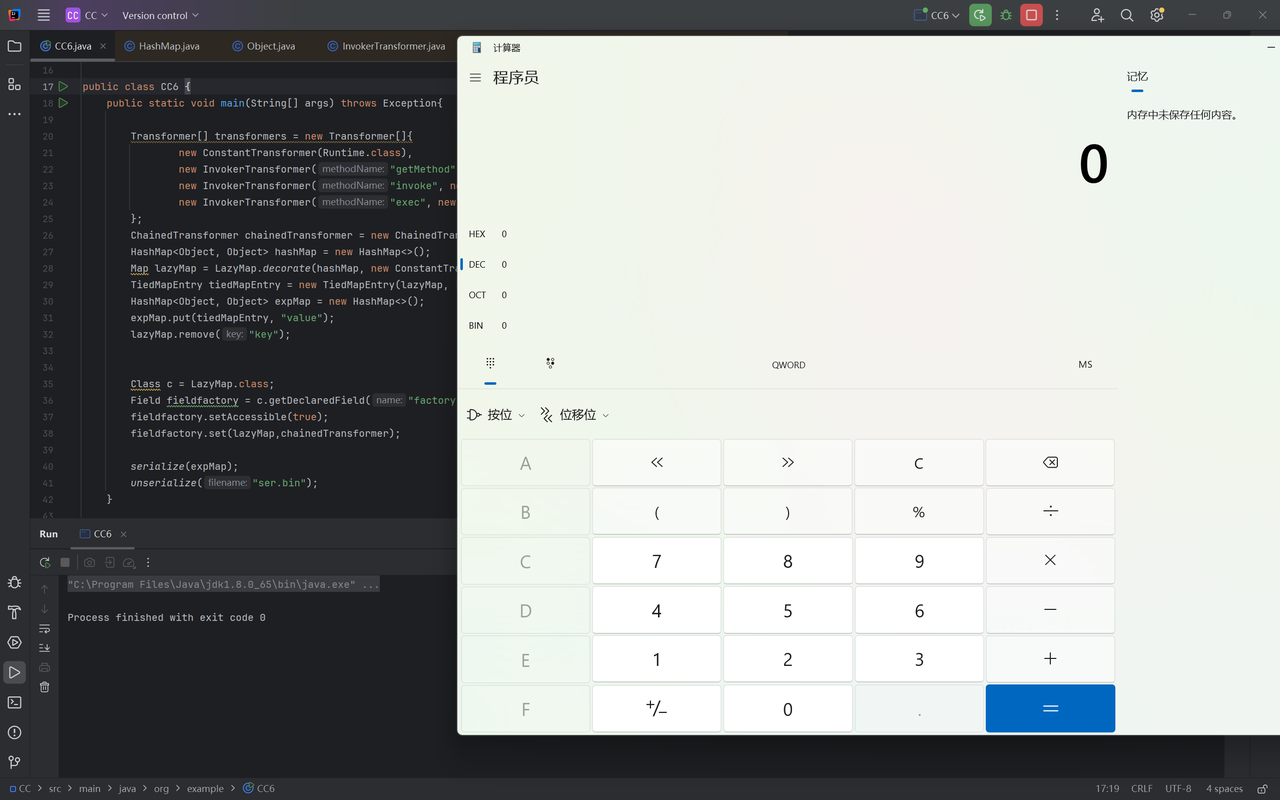
Task: Switch to the bit toggling keypad
Action: [x=551, y=363]
